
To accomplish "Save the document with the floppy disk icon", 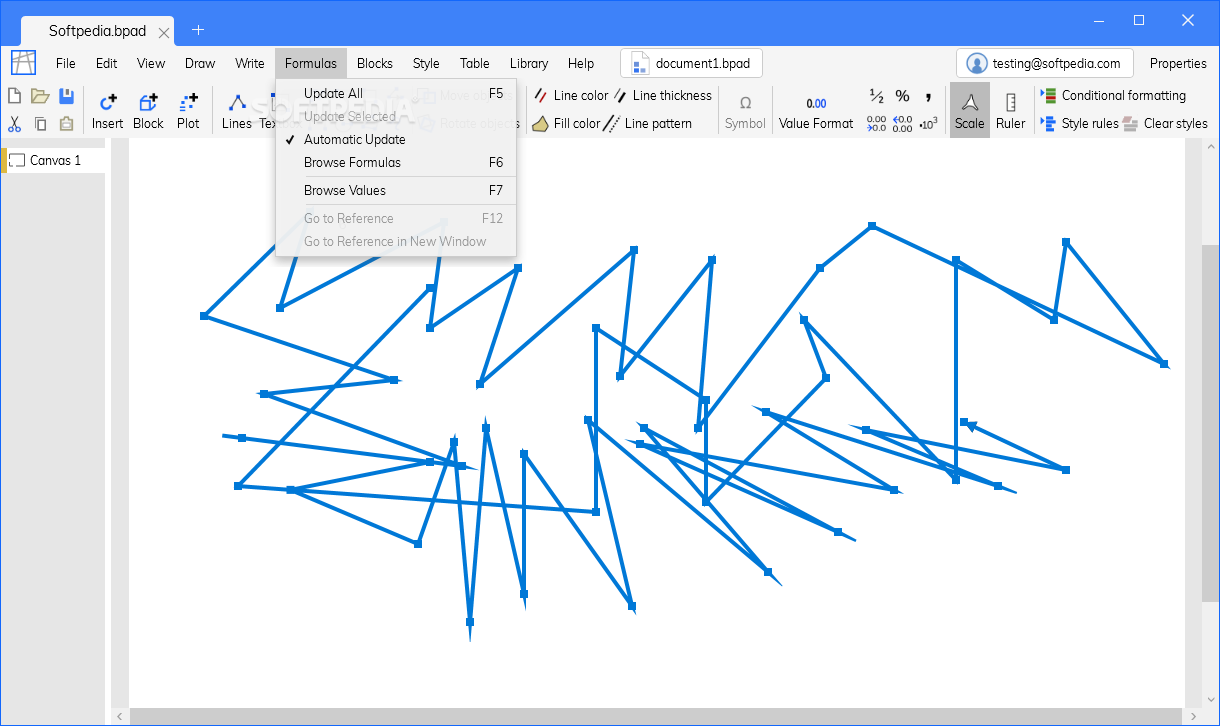I will click(66, 97).
